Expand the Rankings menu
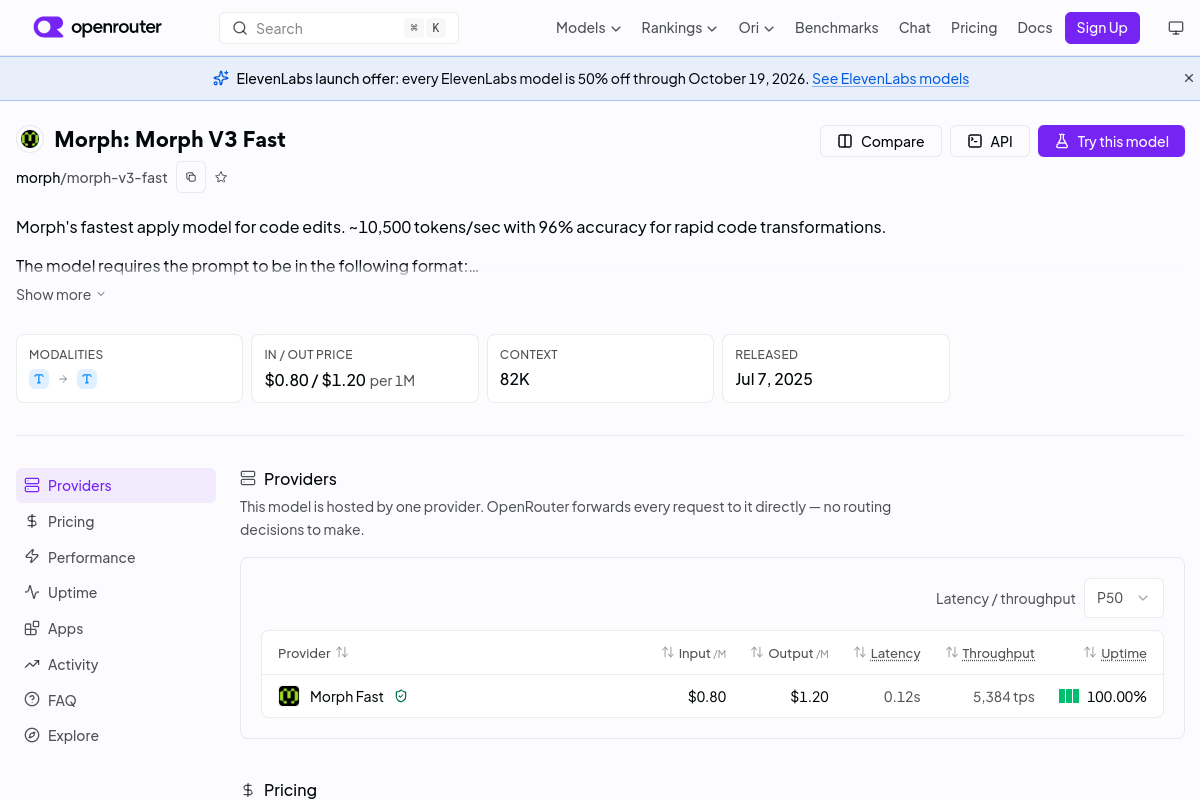 679,28
